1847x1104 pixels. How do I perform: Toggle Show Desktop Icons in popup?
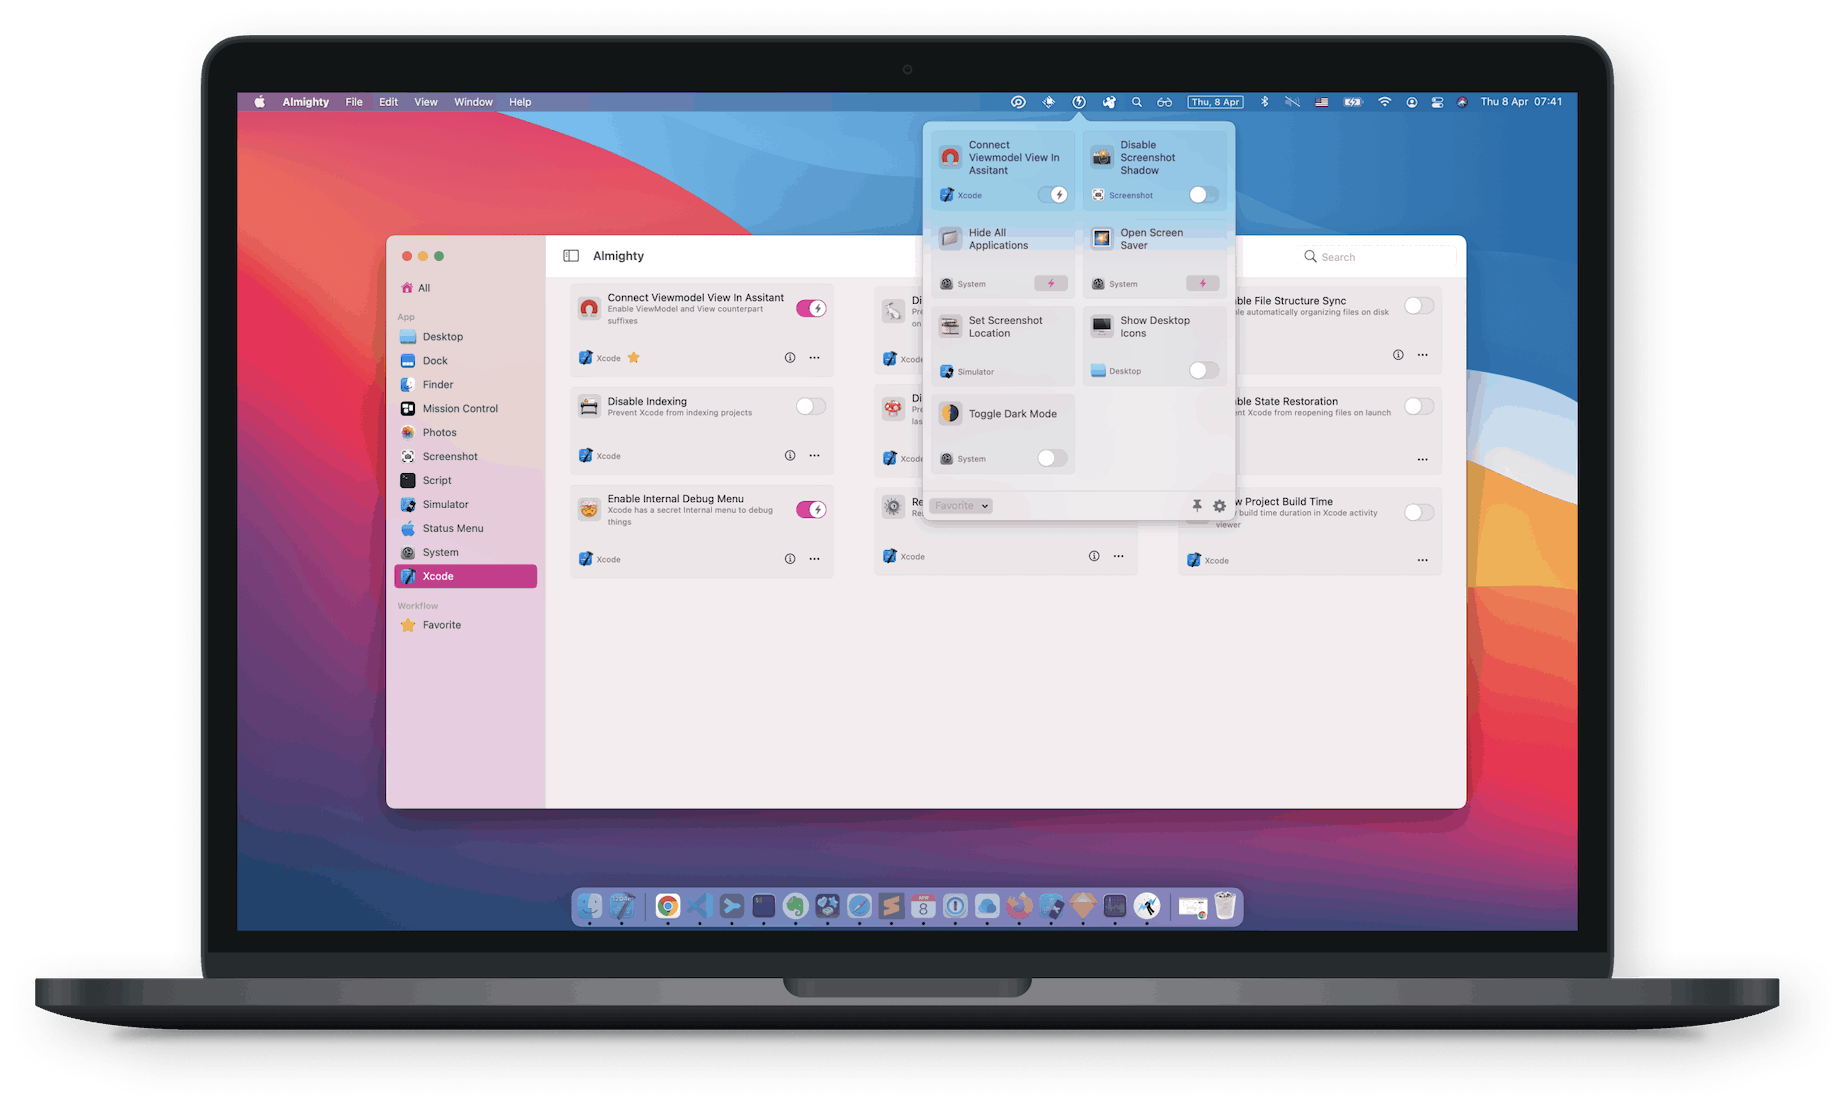(x=1204, y=371)
